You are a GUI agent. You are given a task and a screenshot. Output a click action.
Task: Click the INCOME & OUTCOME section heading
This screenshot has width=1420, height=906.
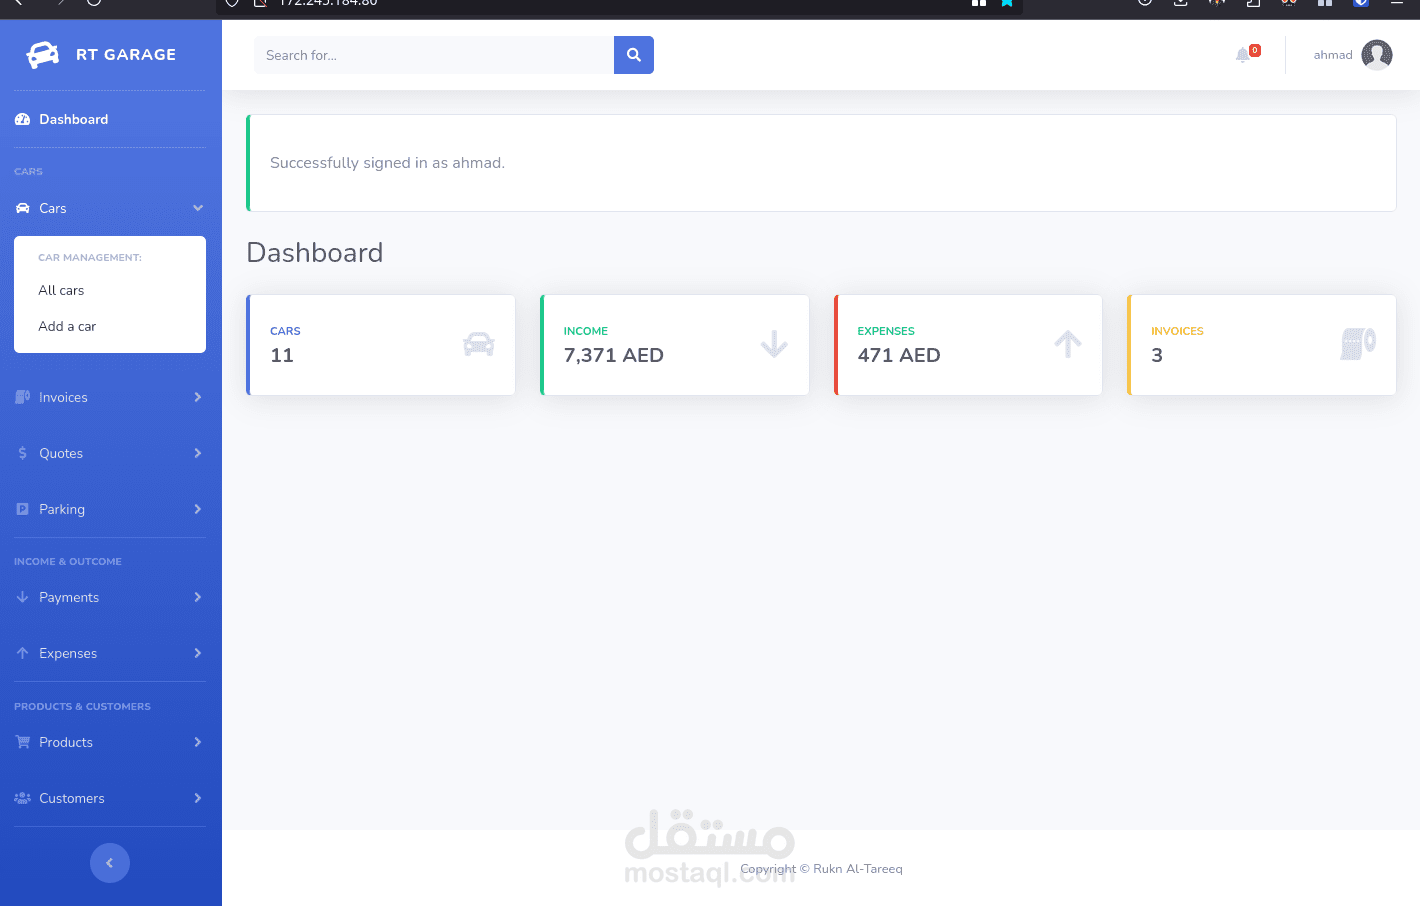[x=68, y=562]
